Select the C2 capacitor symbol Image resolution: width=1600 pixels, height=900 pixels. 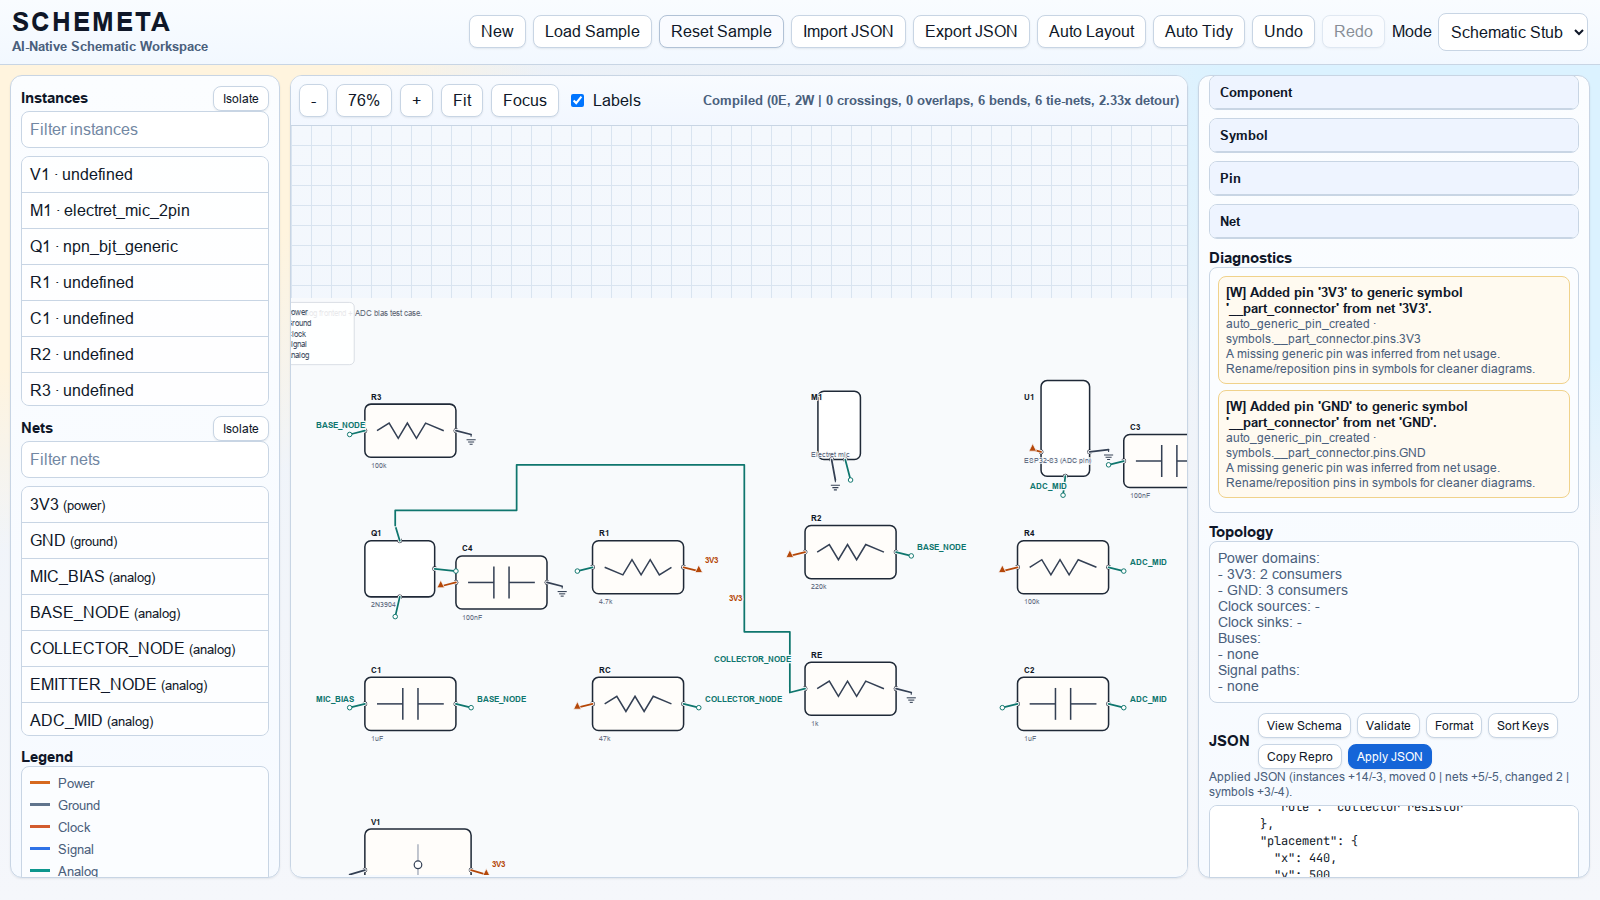pos(1062,704)
